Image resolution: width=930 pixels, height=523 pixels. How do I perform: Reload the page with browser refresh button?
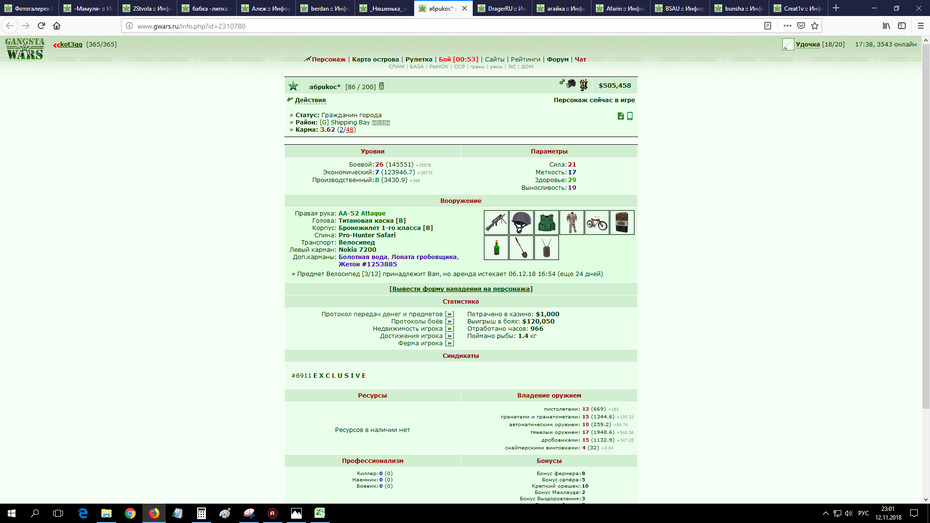coord(41,25)
